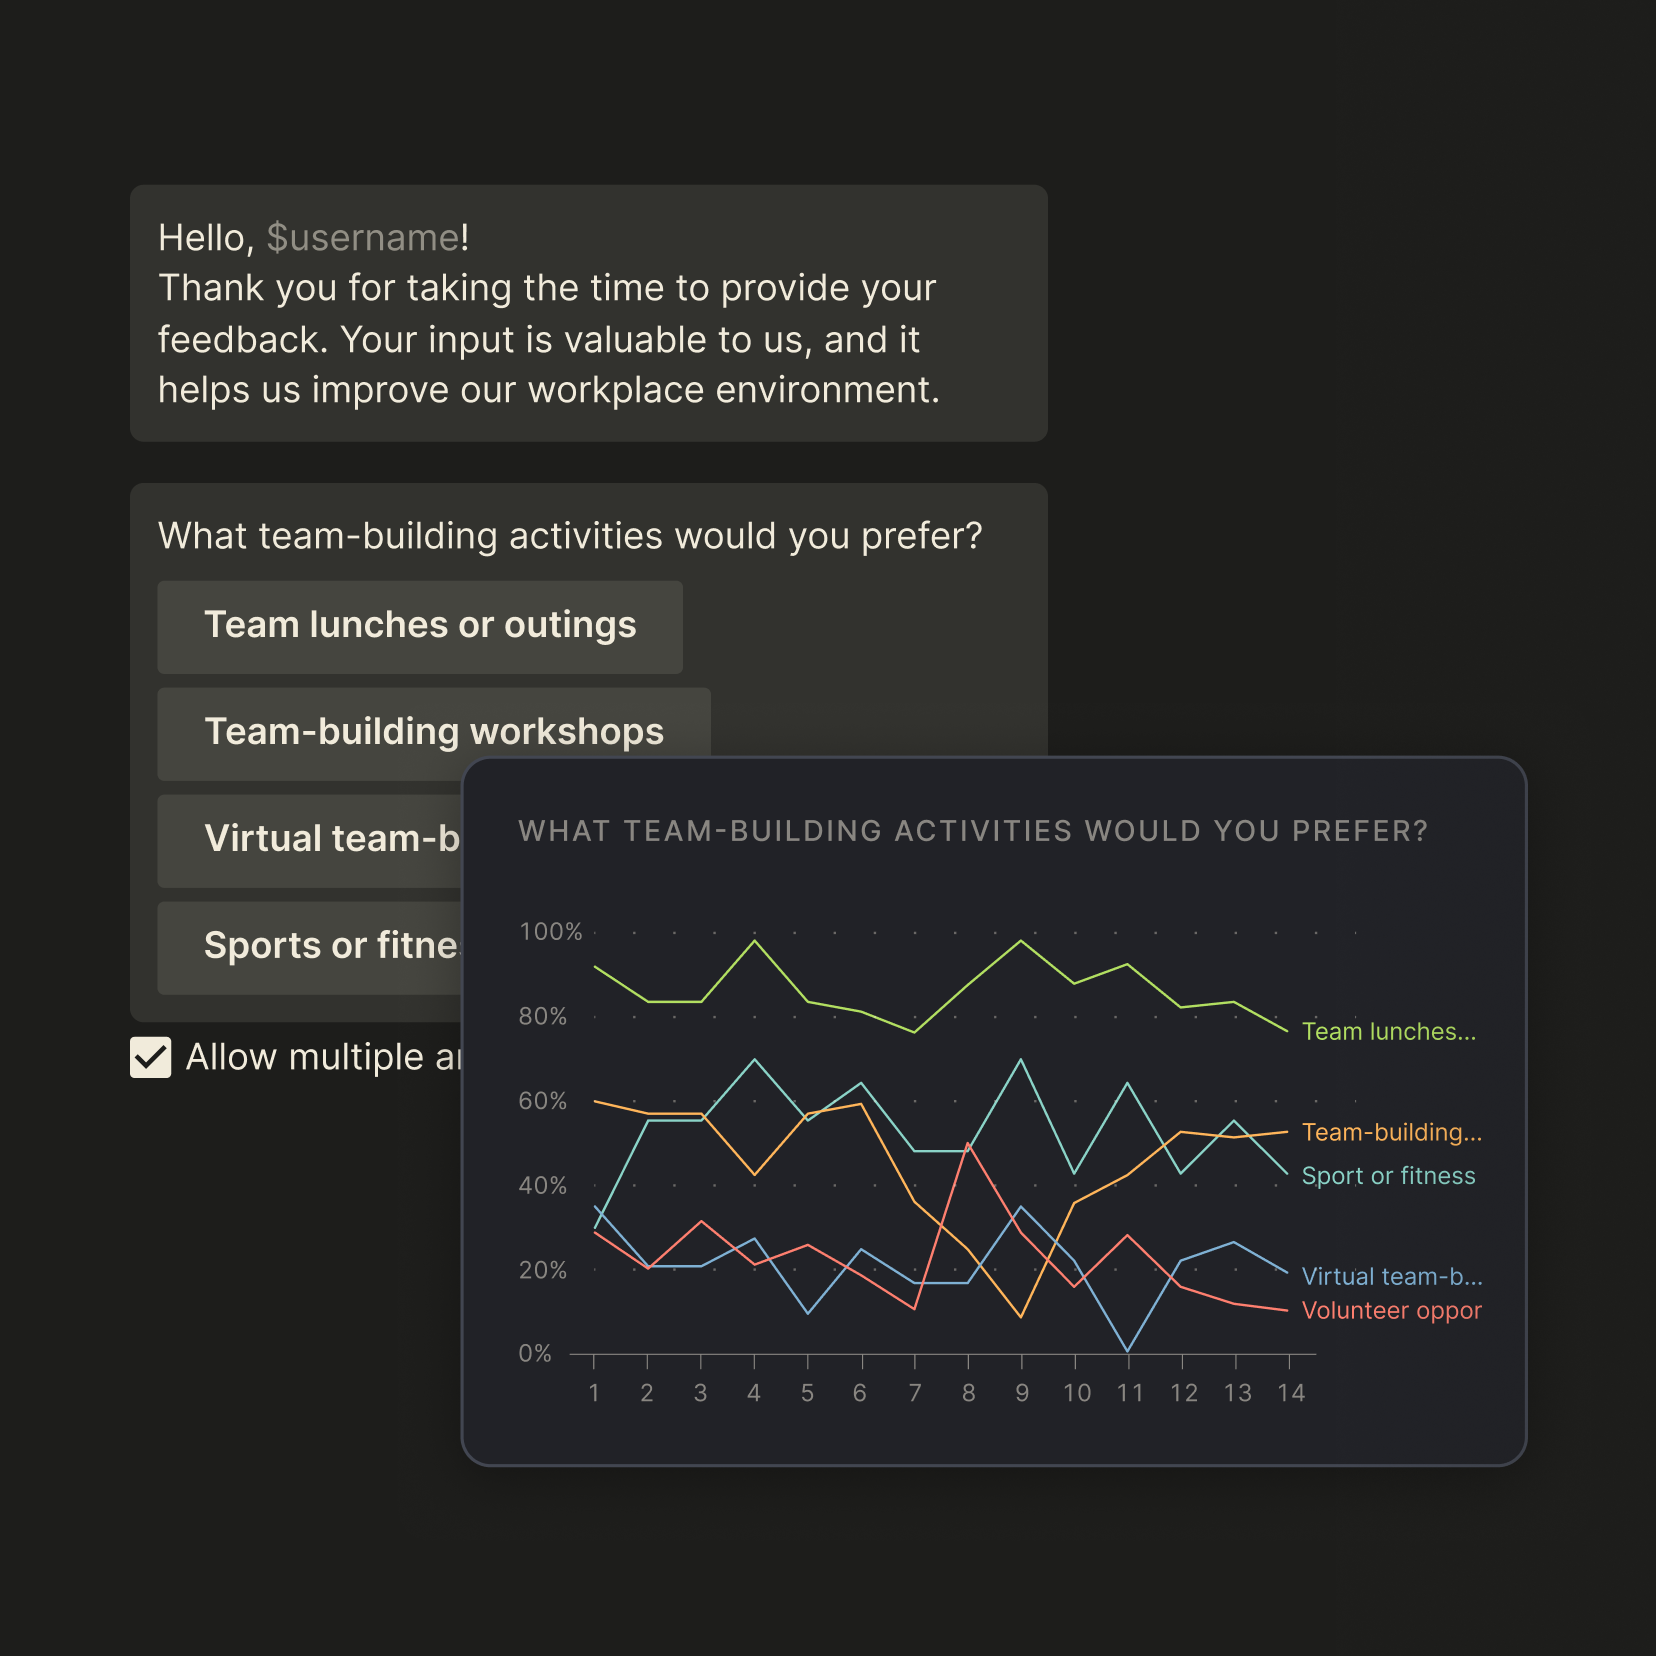Toggle the Allow multiple answers checkbox
Screen dimensions: 1656x1656
pyautogui.click(x=151, y=1057)
